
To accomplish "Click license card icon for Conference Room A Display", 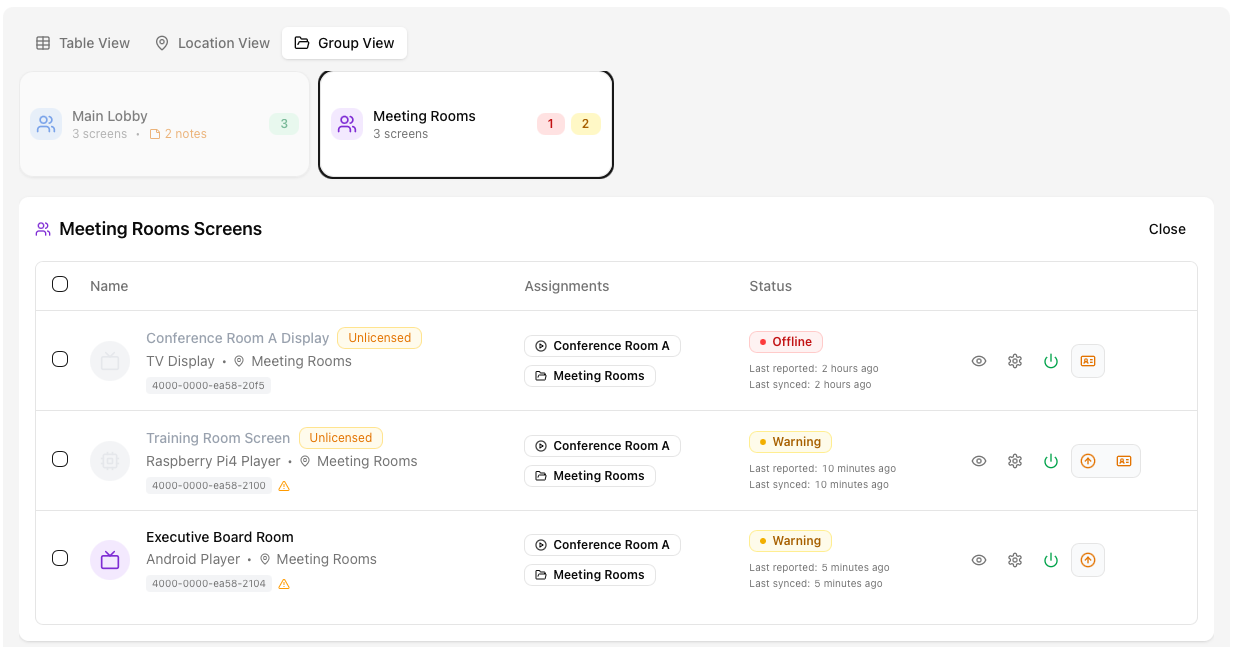I will click(x=1088, y=361).
